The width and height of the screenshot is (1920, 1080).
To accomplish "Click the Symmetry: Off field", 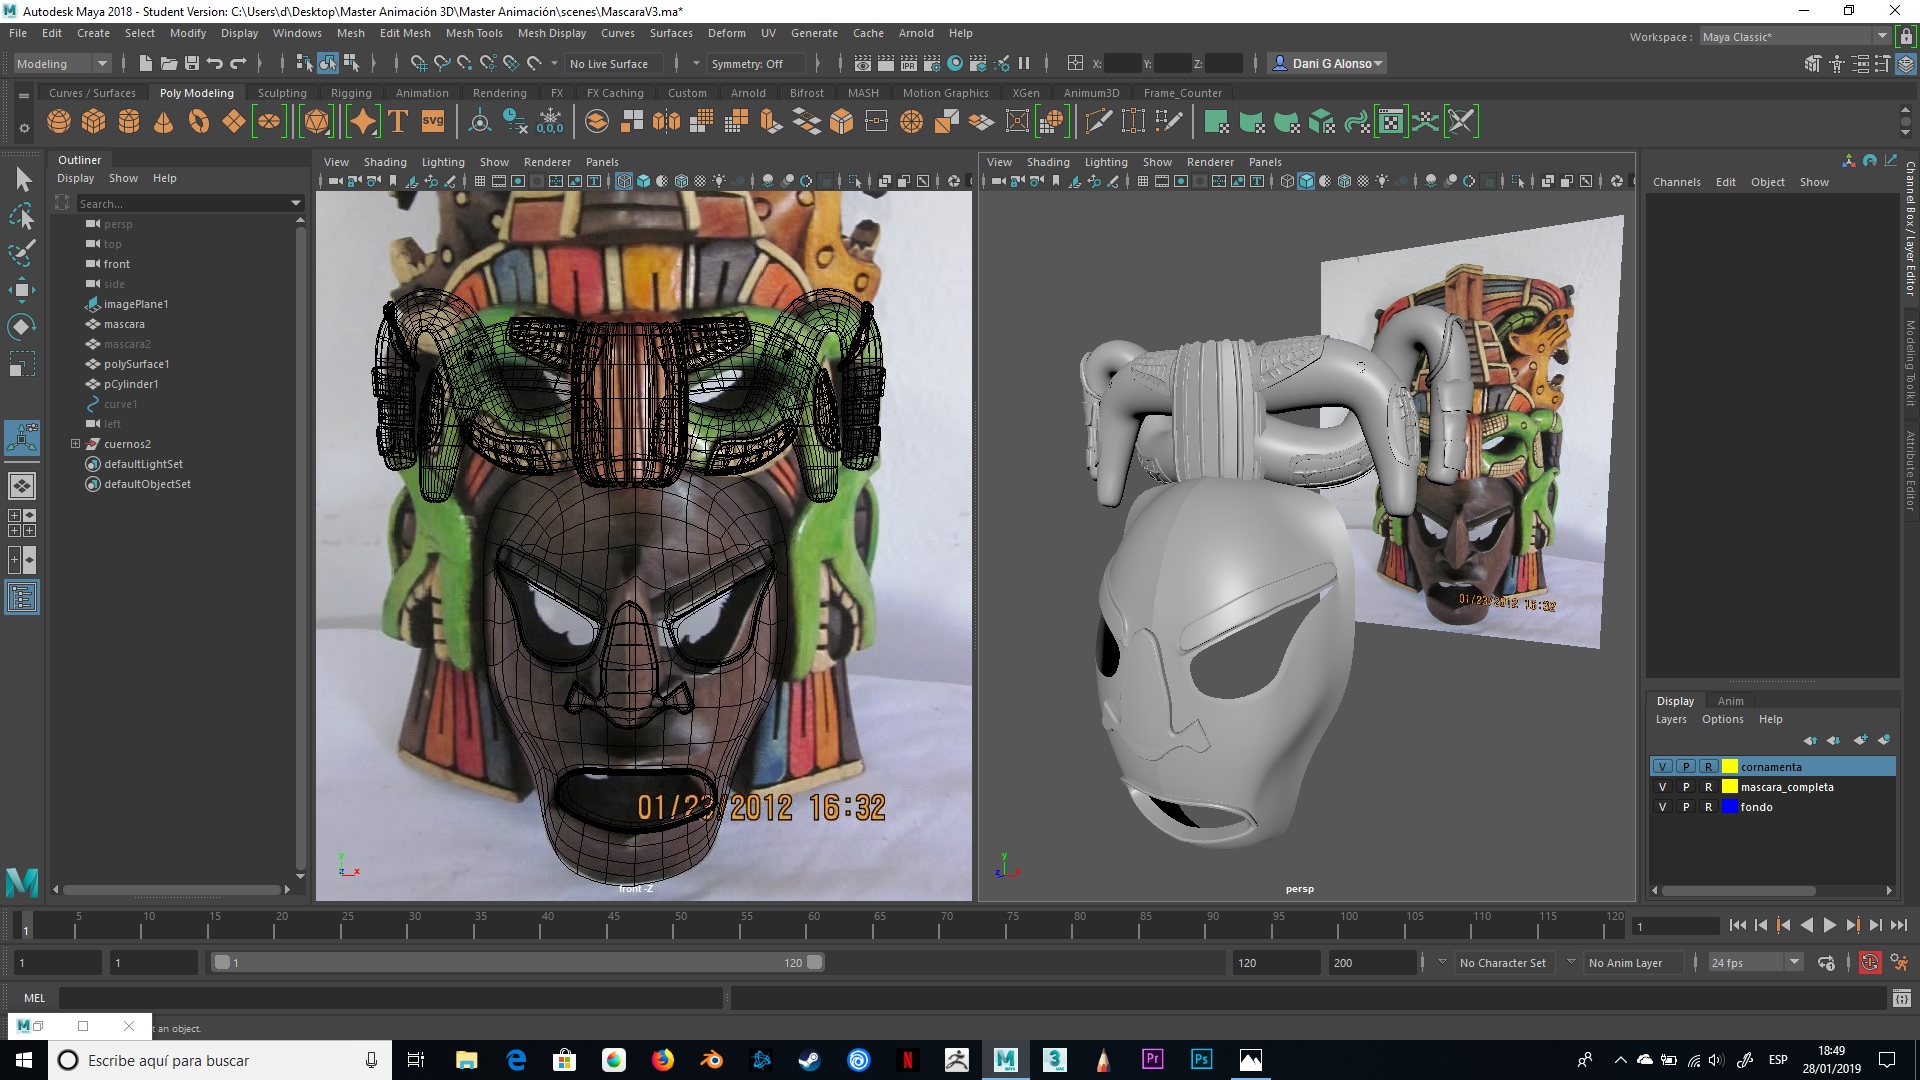I will tap(747, 63).
